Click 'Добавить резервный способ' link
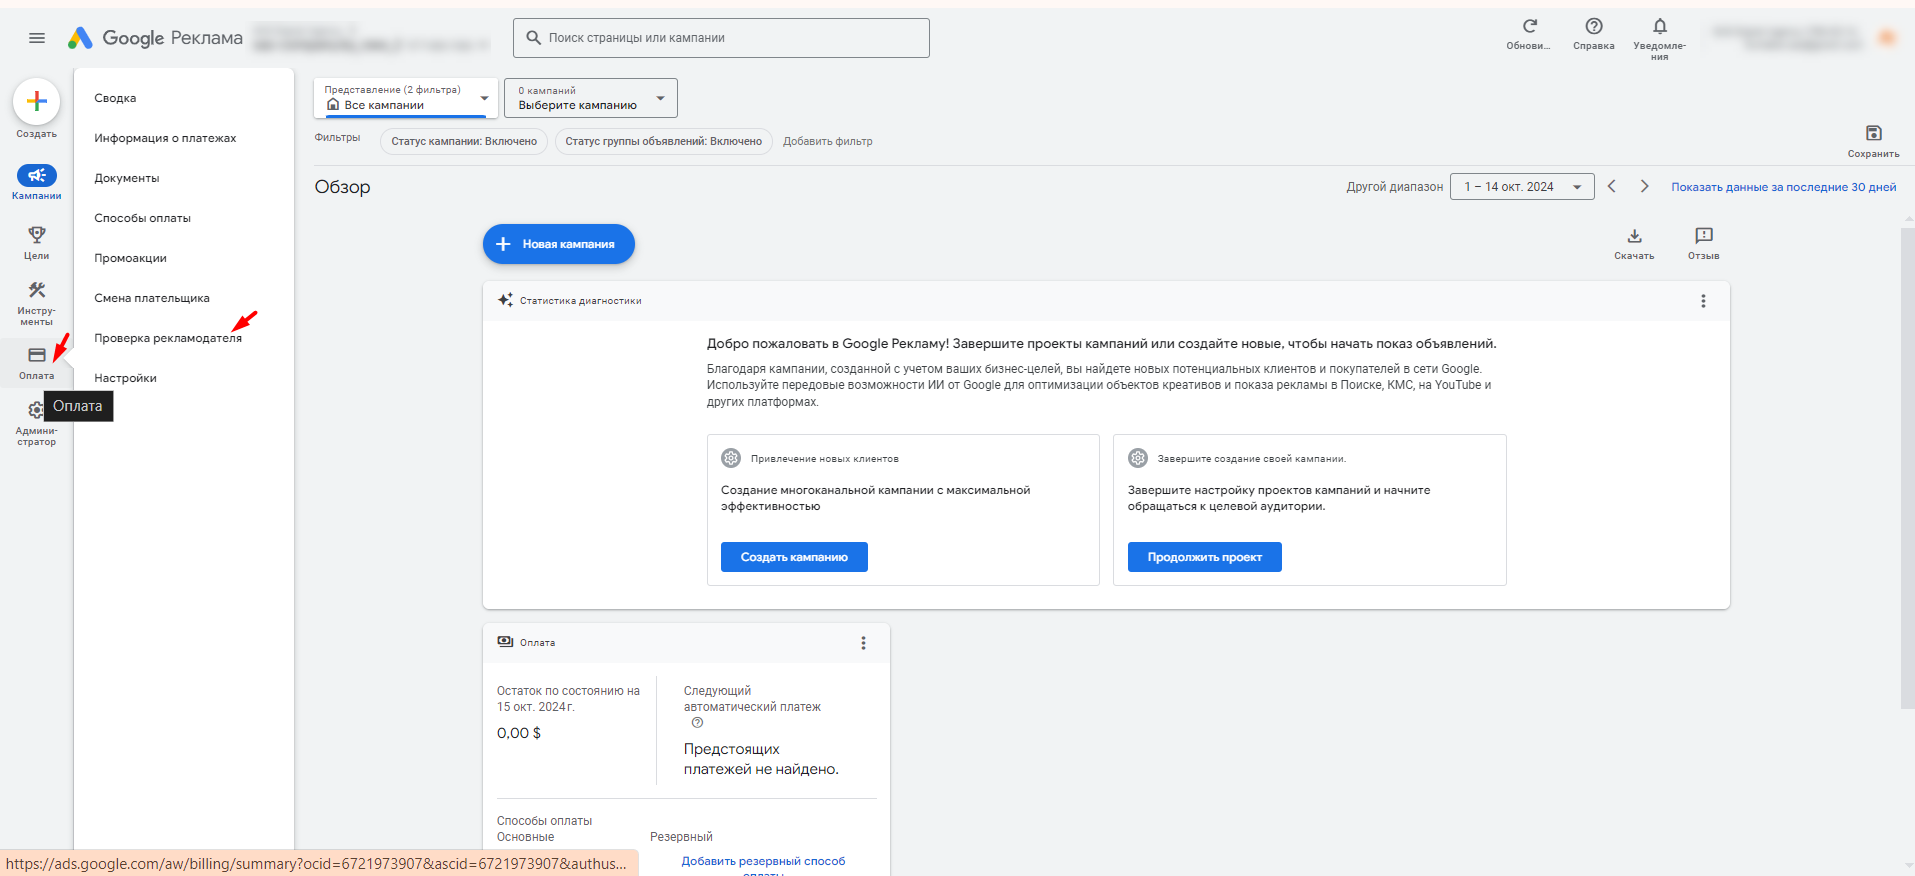The image size is (1915, 876). (x=763, y=861)
